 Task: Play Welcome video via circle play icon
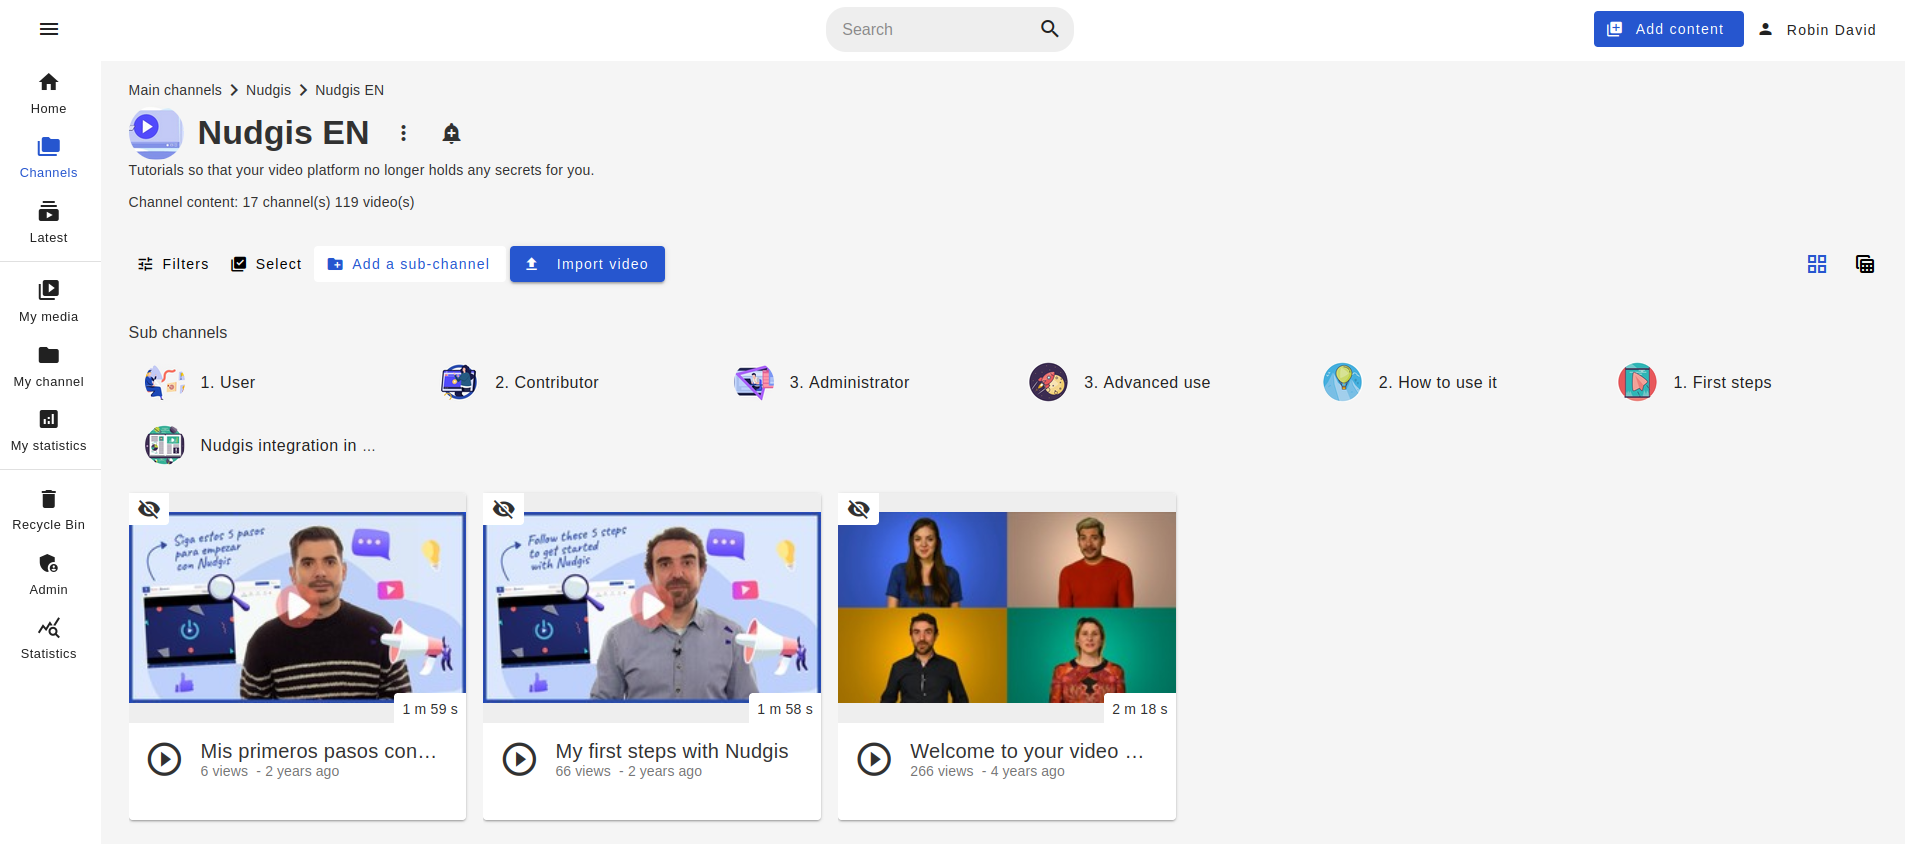coord(874,760)
